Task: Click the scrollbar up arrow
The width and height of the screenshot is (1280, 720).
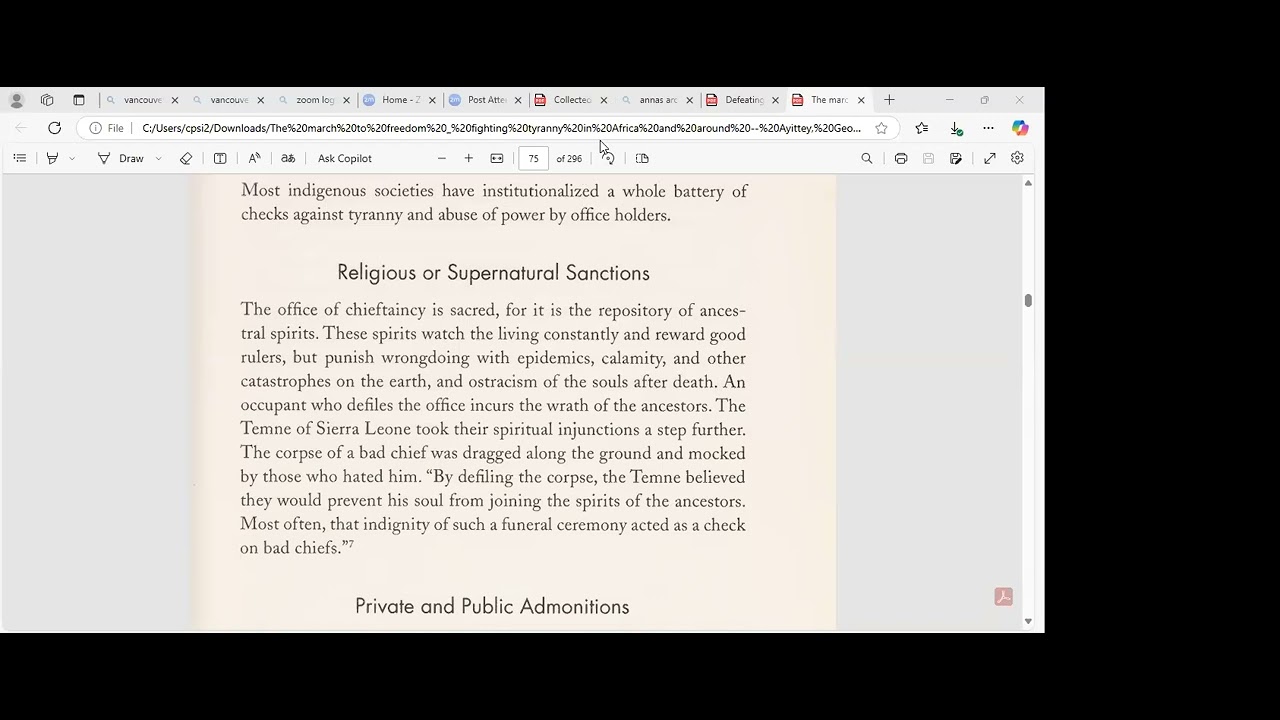Action: [1028, 183]
